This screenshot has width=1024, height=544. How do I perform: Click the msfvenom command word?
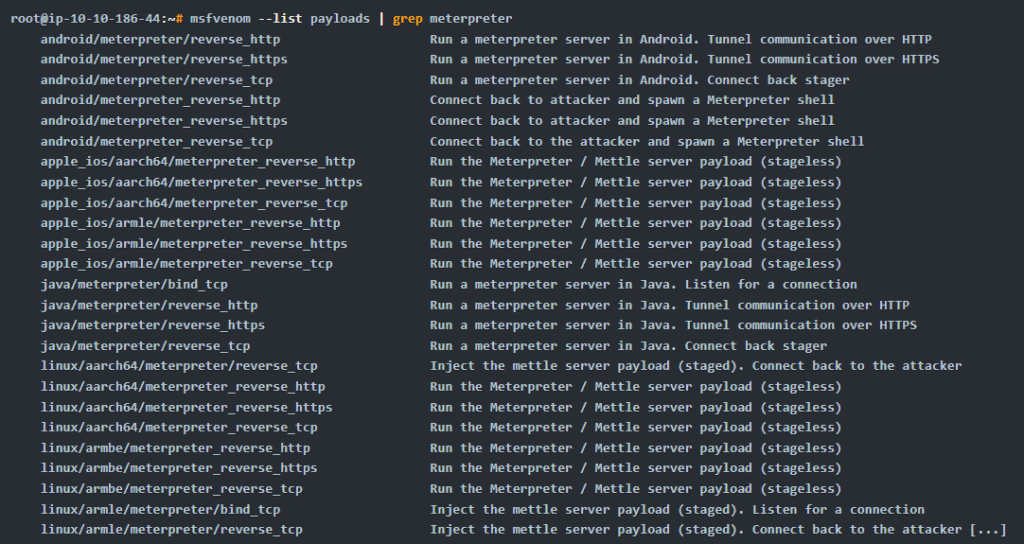(220, 19)
